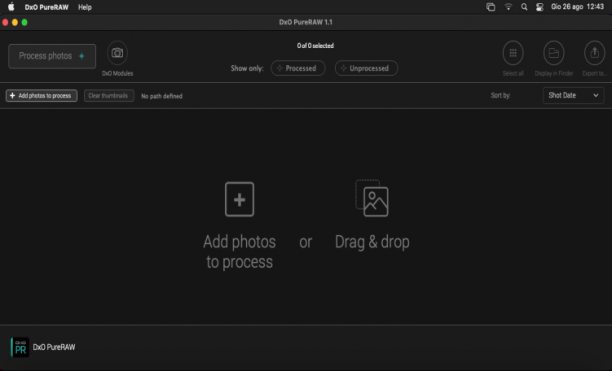Minimize the window with the yellow button

point(15,23)
